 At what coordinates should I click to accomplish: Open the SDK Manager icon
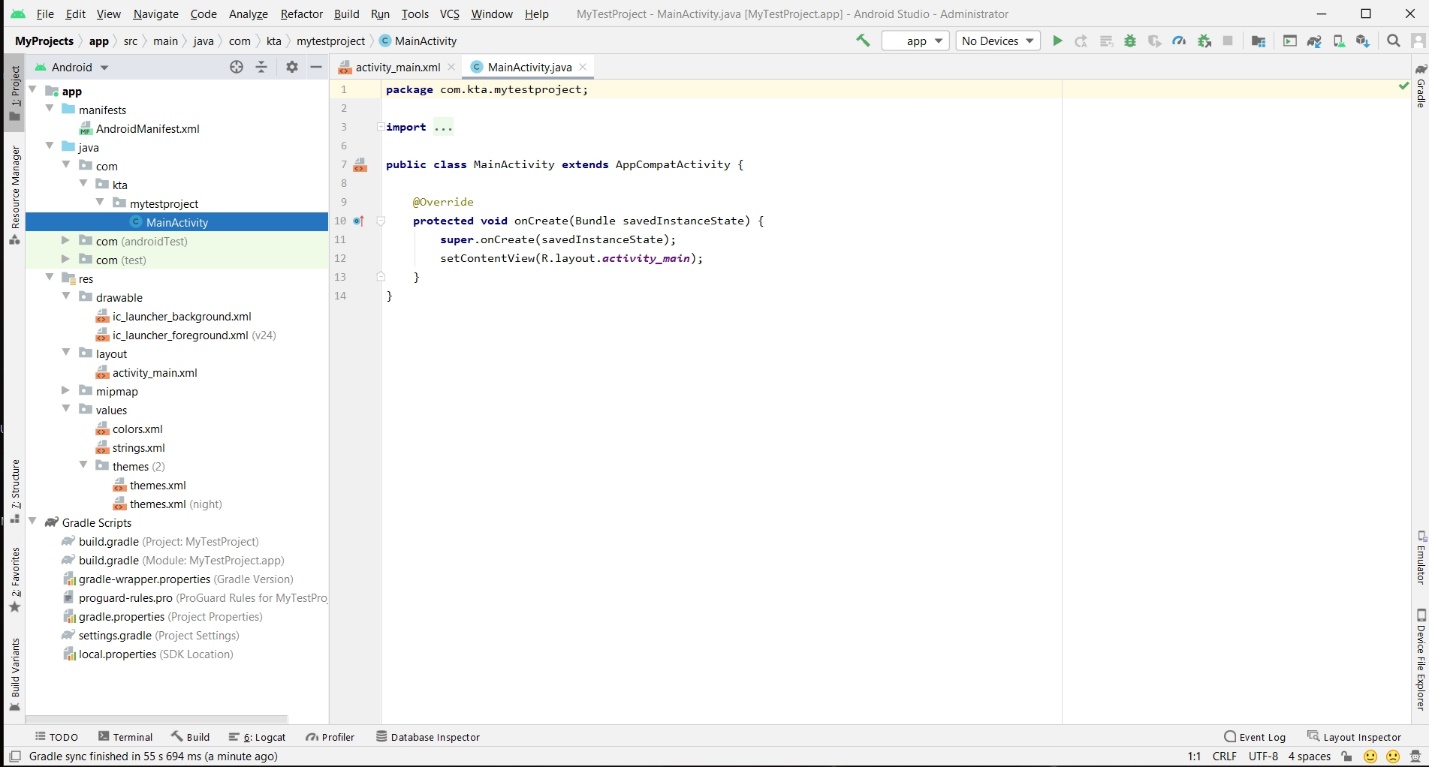point(1362,41)
